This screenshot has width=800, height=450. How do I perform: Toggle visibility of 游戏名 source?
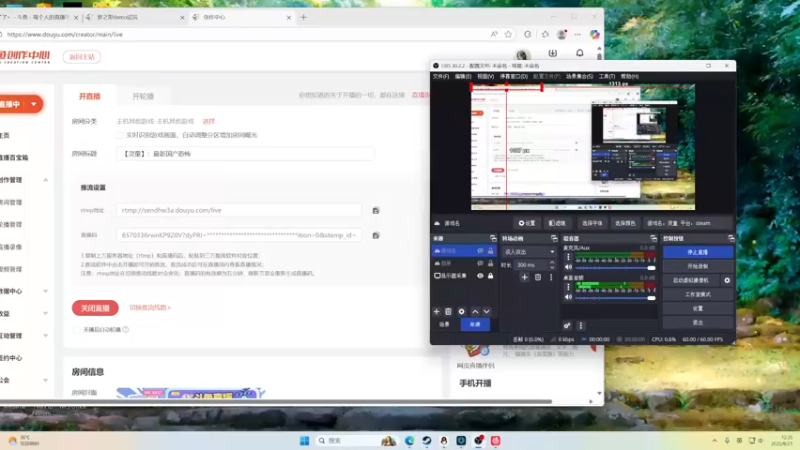(480, 251)
